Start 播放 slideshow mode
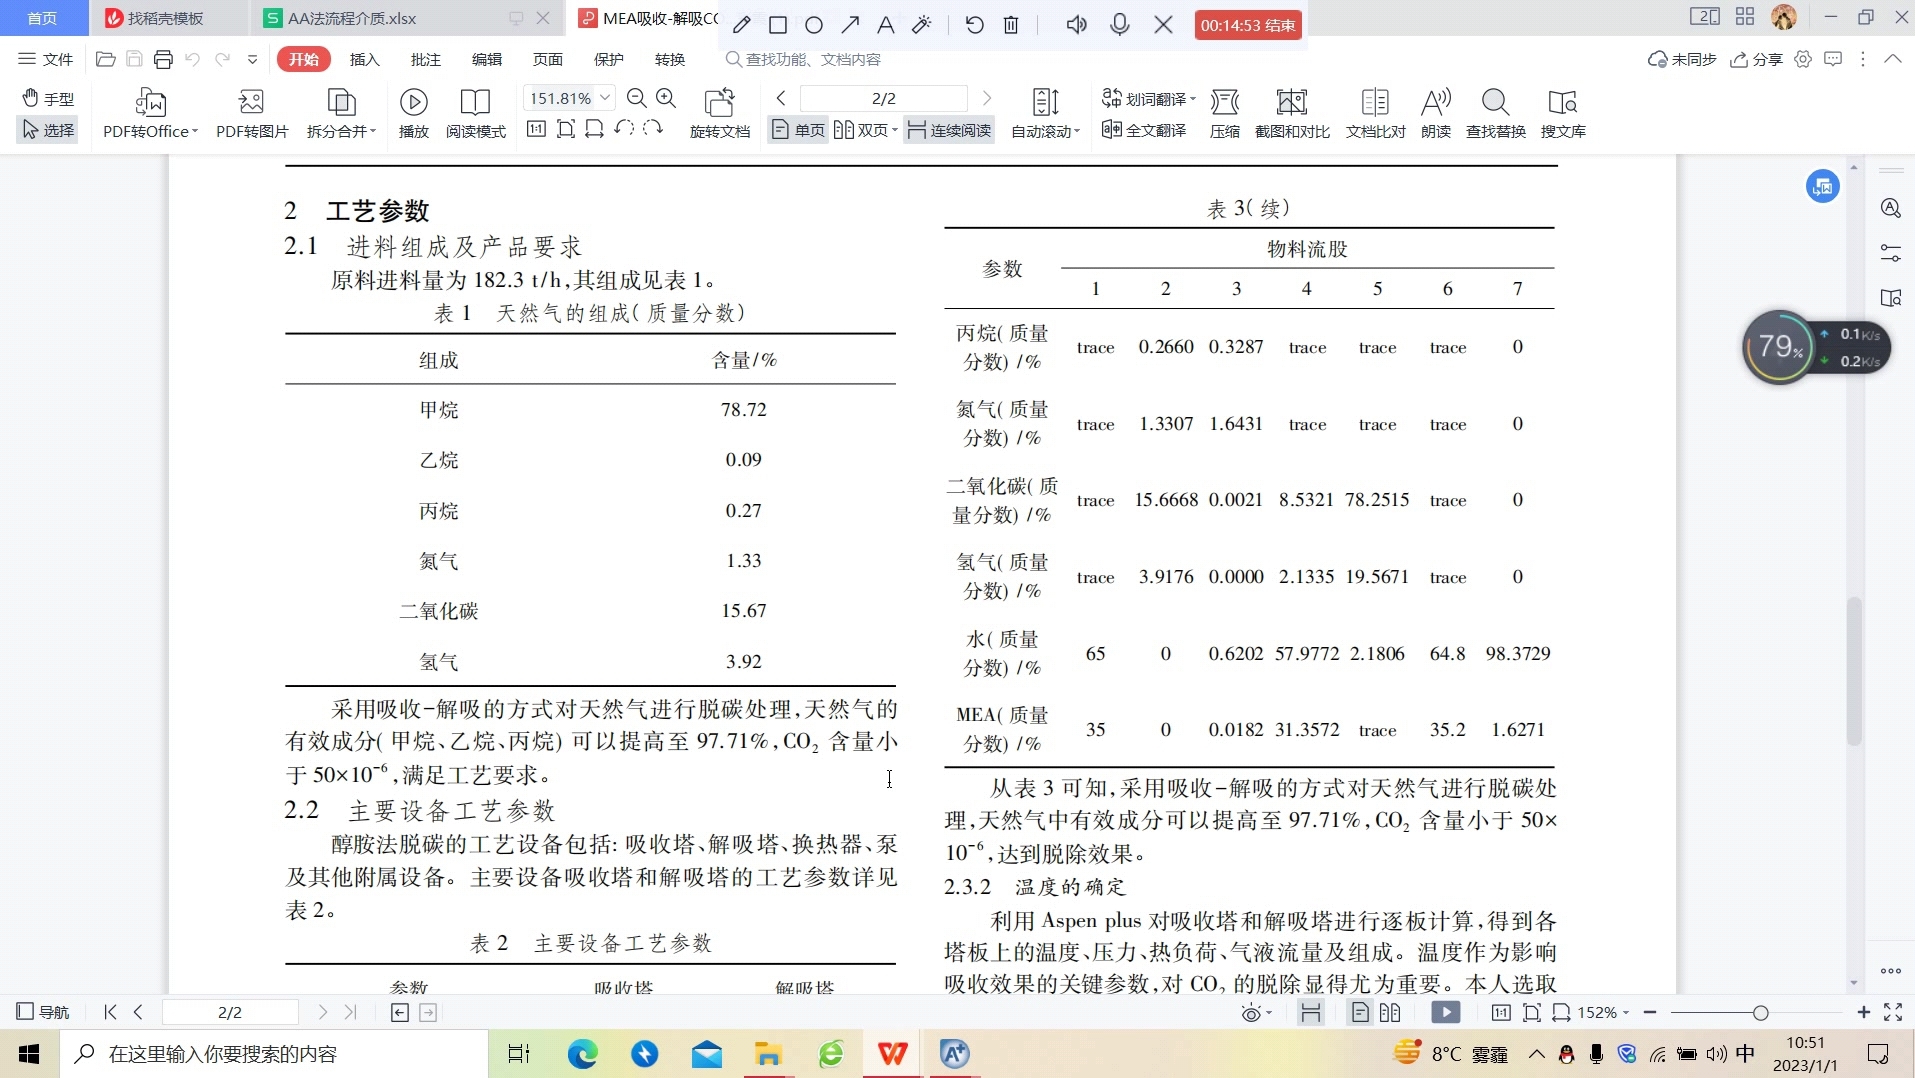Image resolution: width=1915 pixels, height=1078 pixels. click(x=414, y=113)
